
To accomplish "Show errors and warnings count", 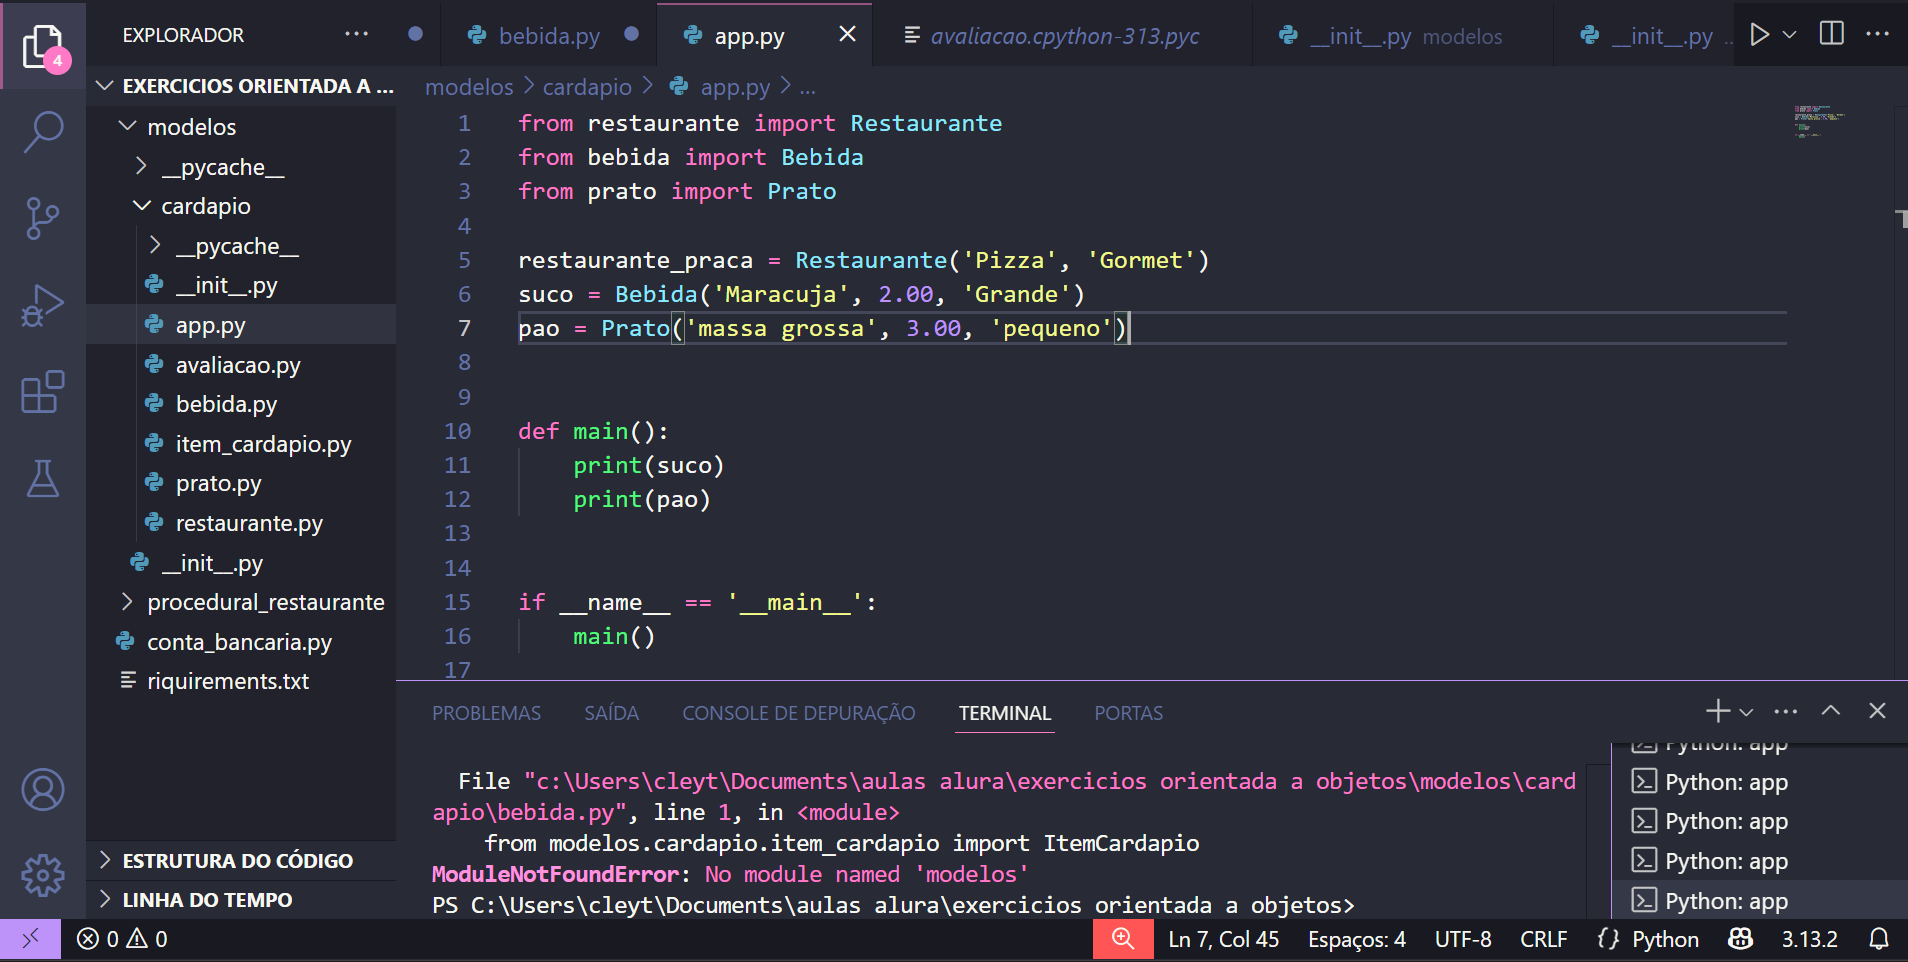I will tap(122, 939).
